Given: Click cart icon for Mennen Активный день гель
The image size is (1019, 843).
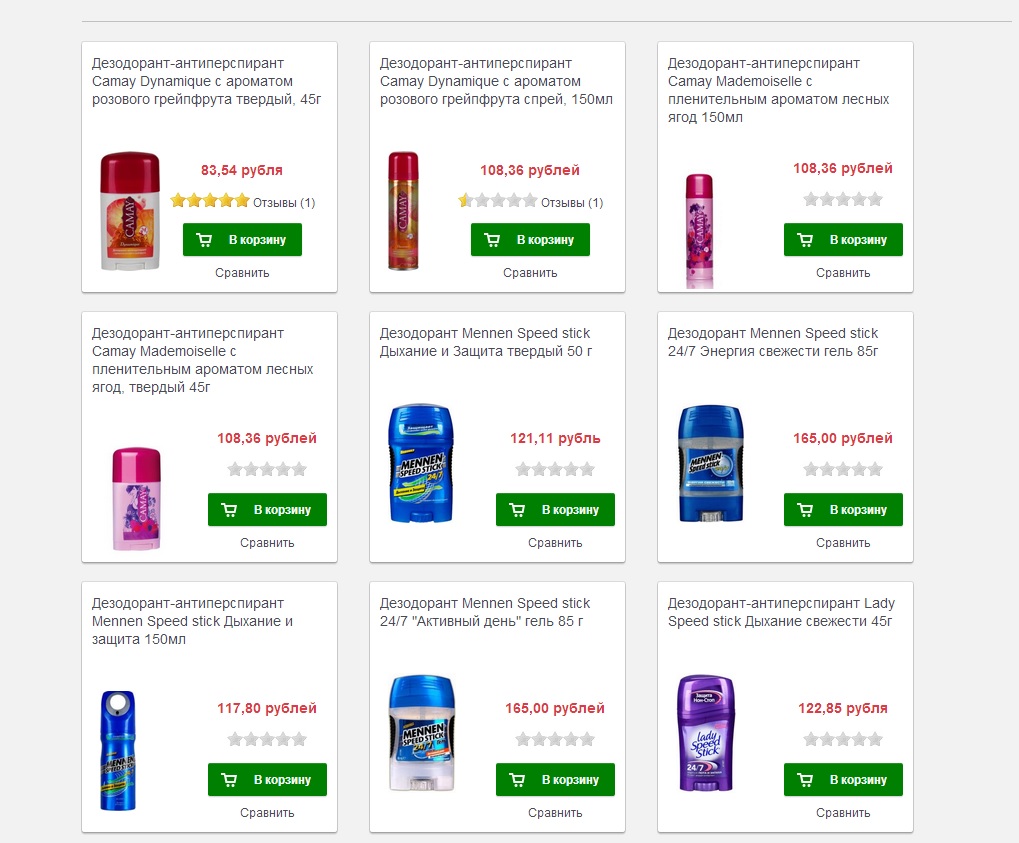Looking at the screenshot, I should tap(517, 779).
